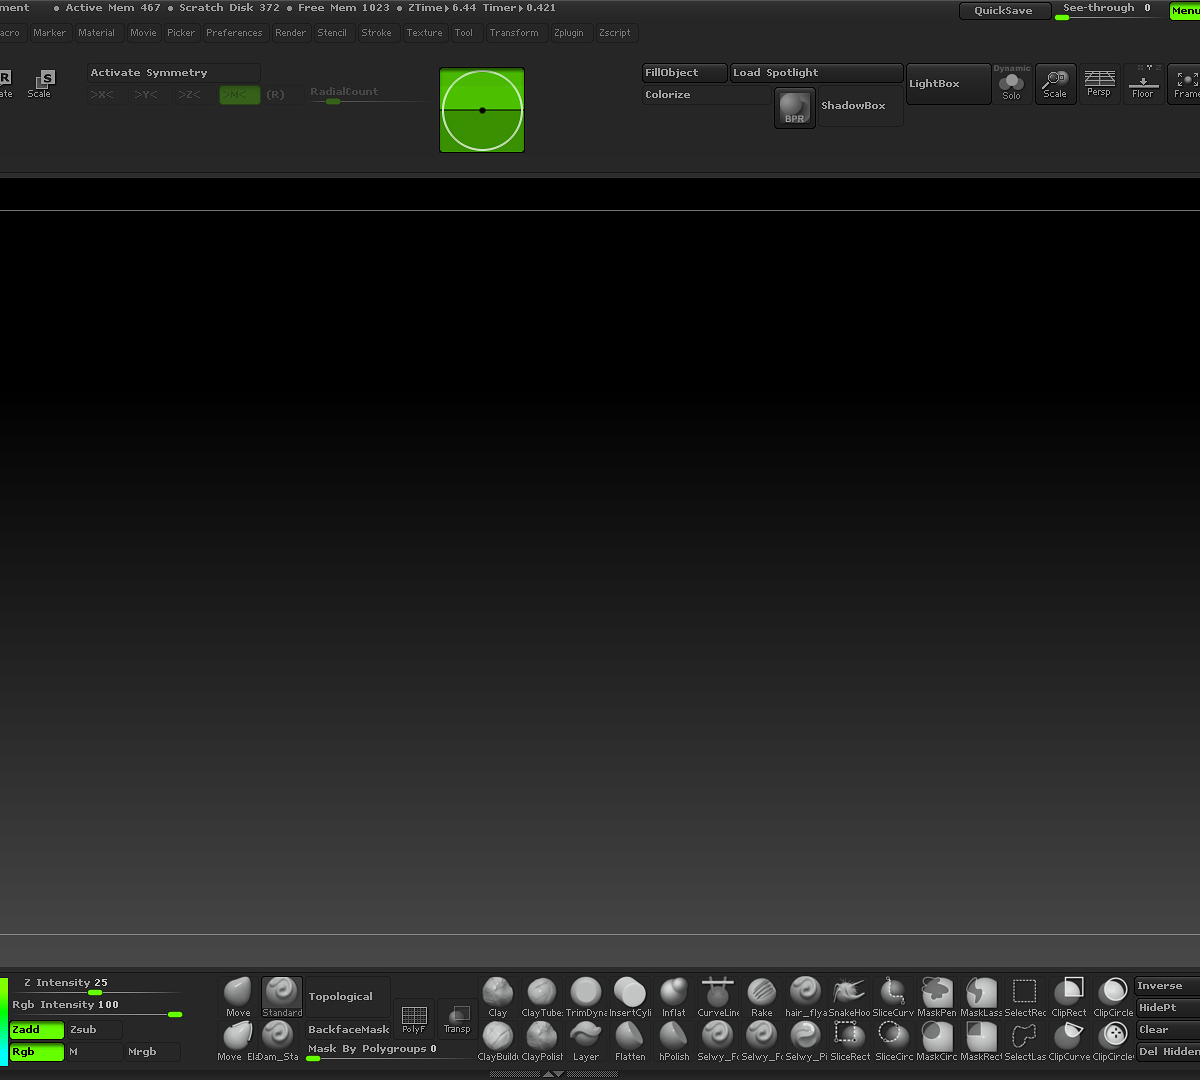Enable Zadd mode

37,1030
